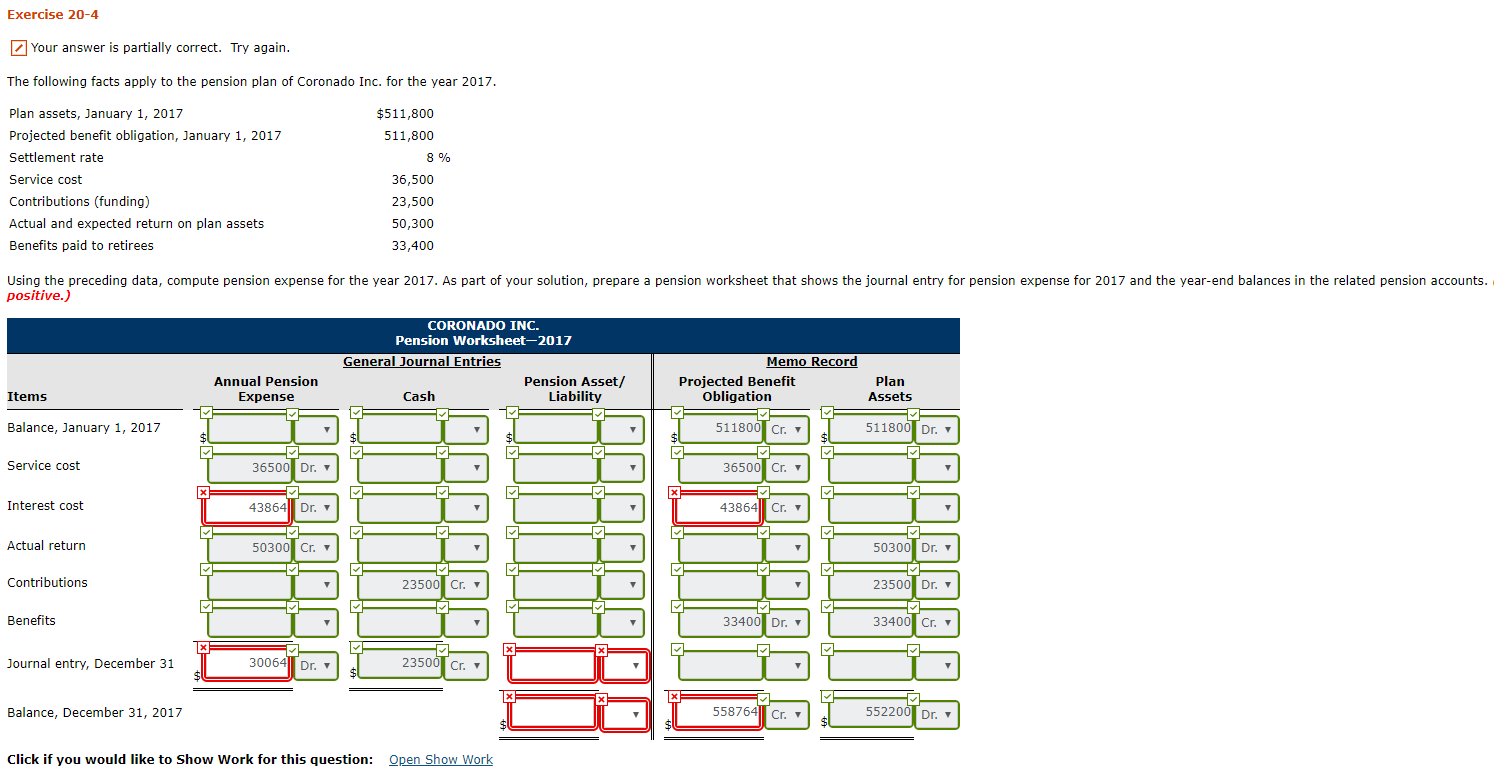Image resolution: width=1494 pixels, height=784 pixels.
Task: Click the Settlement rate value 8 %
Action: [438, 158]
